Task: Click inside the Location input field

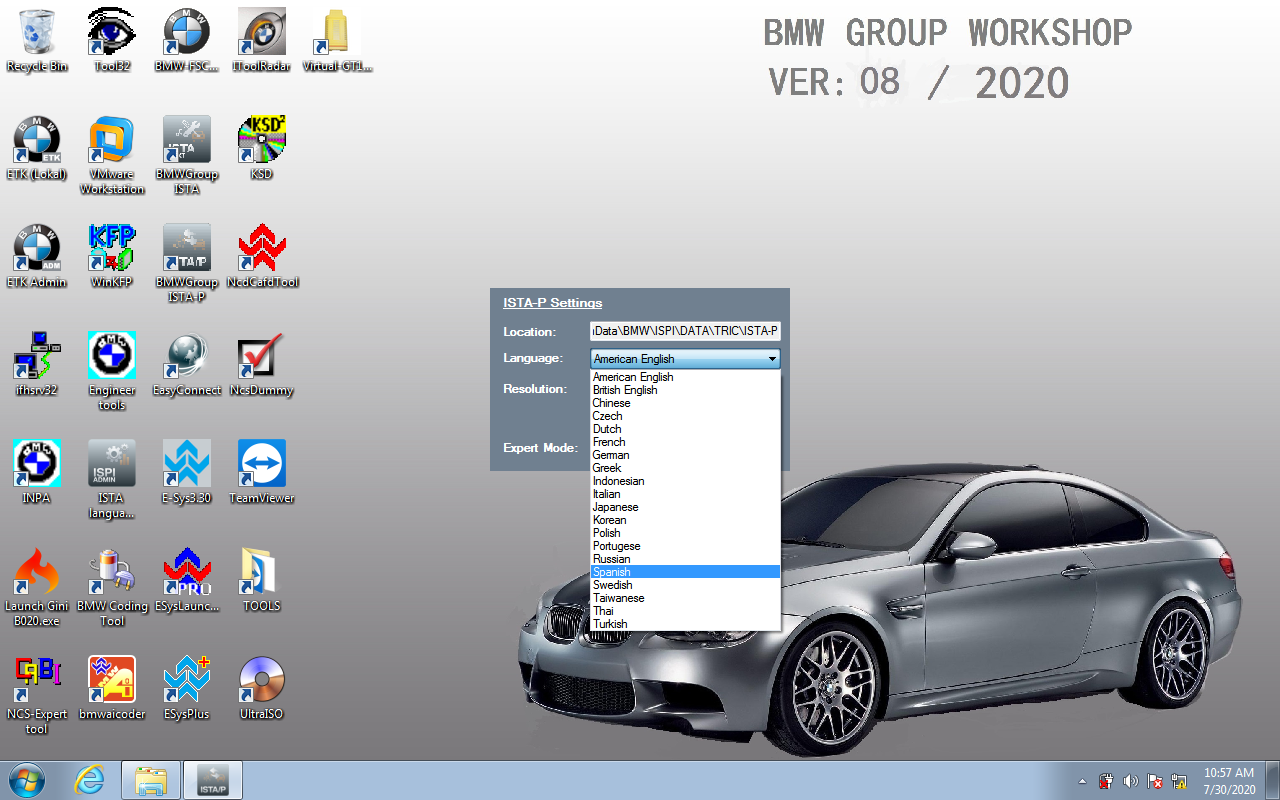Action: click(685, 330)
